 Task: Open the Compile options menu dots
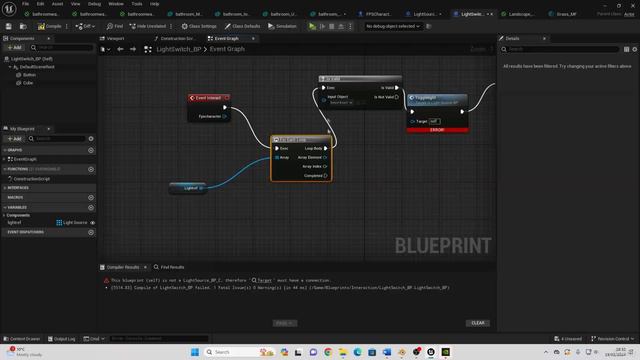[67, 26]
